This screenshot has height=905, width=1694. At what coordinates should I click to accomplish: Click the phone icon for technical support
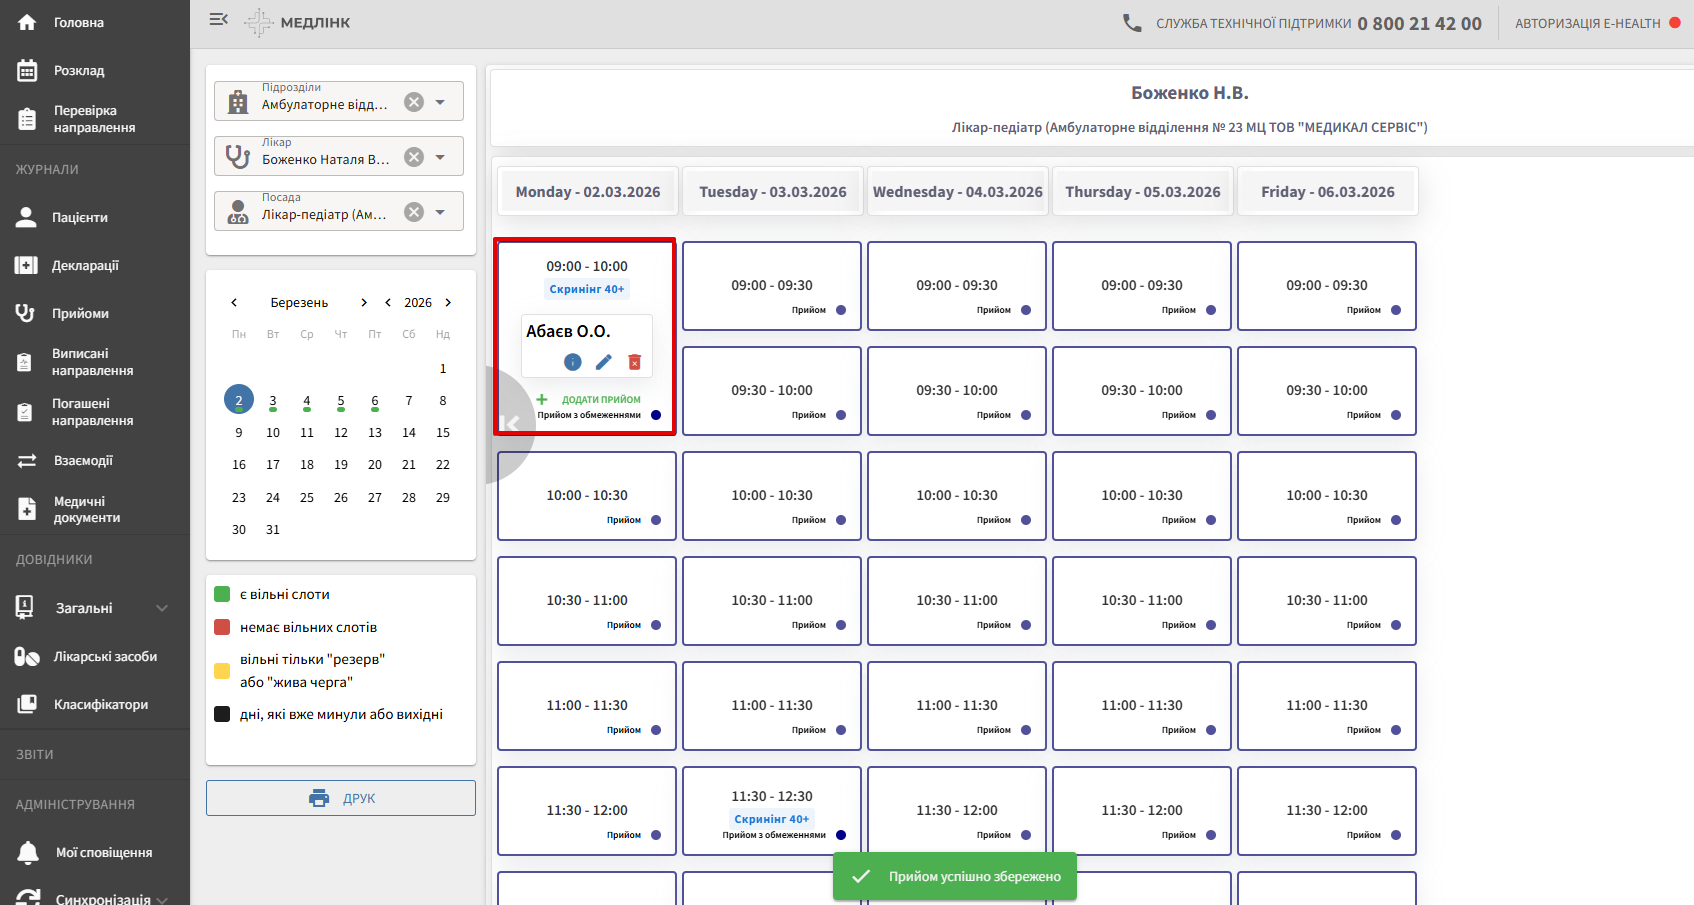pos(1132,23)
